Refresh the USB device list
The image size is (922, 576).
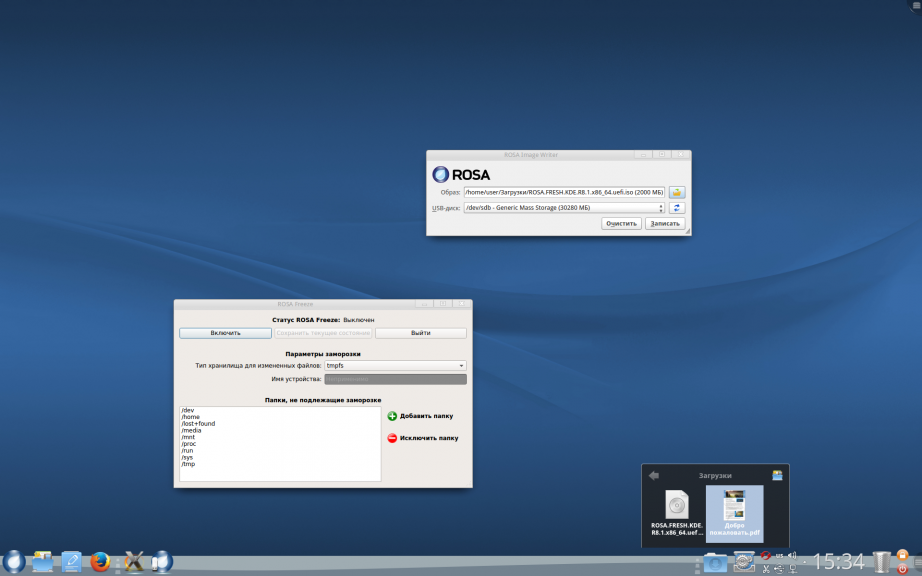pyautogui.click(x=677, y=207)
